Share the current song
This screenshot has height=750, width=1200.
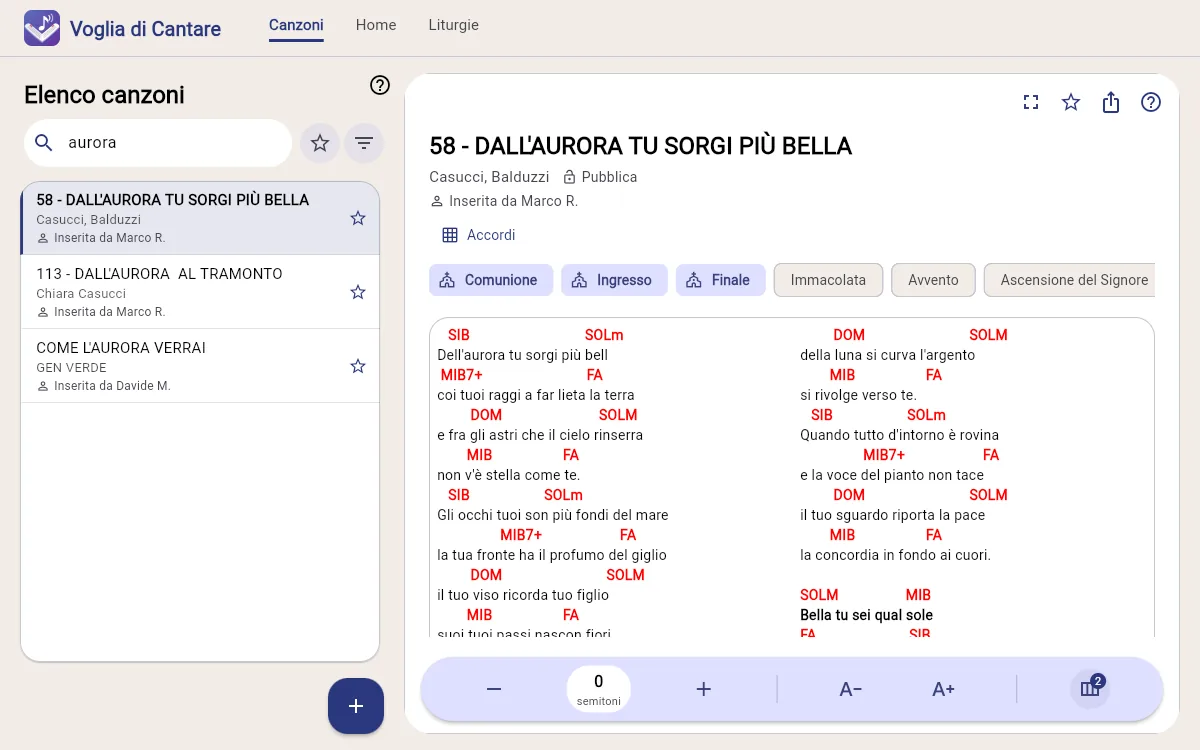[1111, 102]
